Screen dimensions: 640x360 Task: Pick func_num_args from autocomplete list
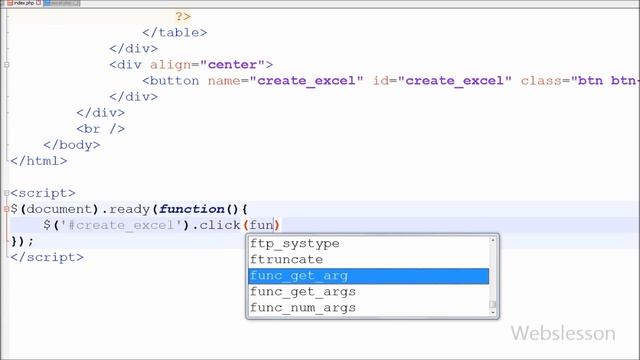pyautogui.click(x=369, y=308)
